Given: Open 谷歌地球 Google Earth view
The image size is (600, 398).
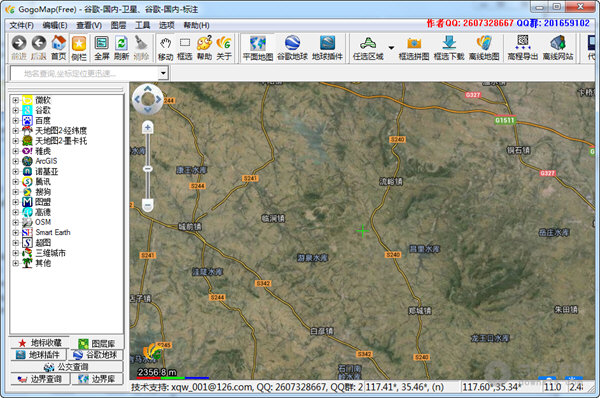Looking at the screenshot, I should point(292,47).
